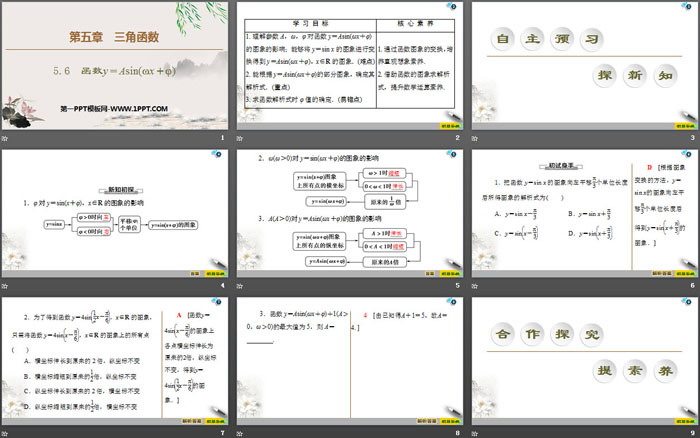Click the animation star icon under slide 9
The width and height of the screenshot is (700, 438).
click(x=474, y=432)
